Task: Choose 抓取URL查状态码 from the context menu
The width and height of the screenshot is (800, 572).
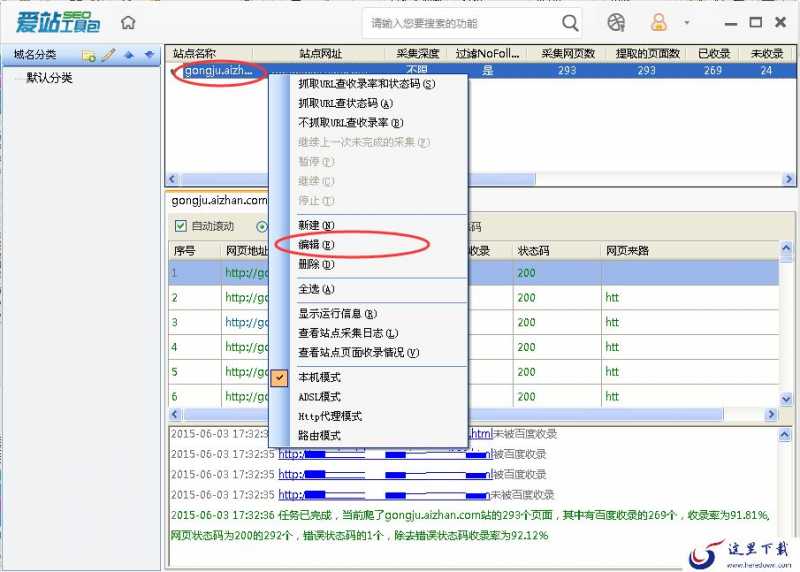Action: (368, 103)
